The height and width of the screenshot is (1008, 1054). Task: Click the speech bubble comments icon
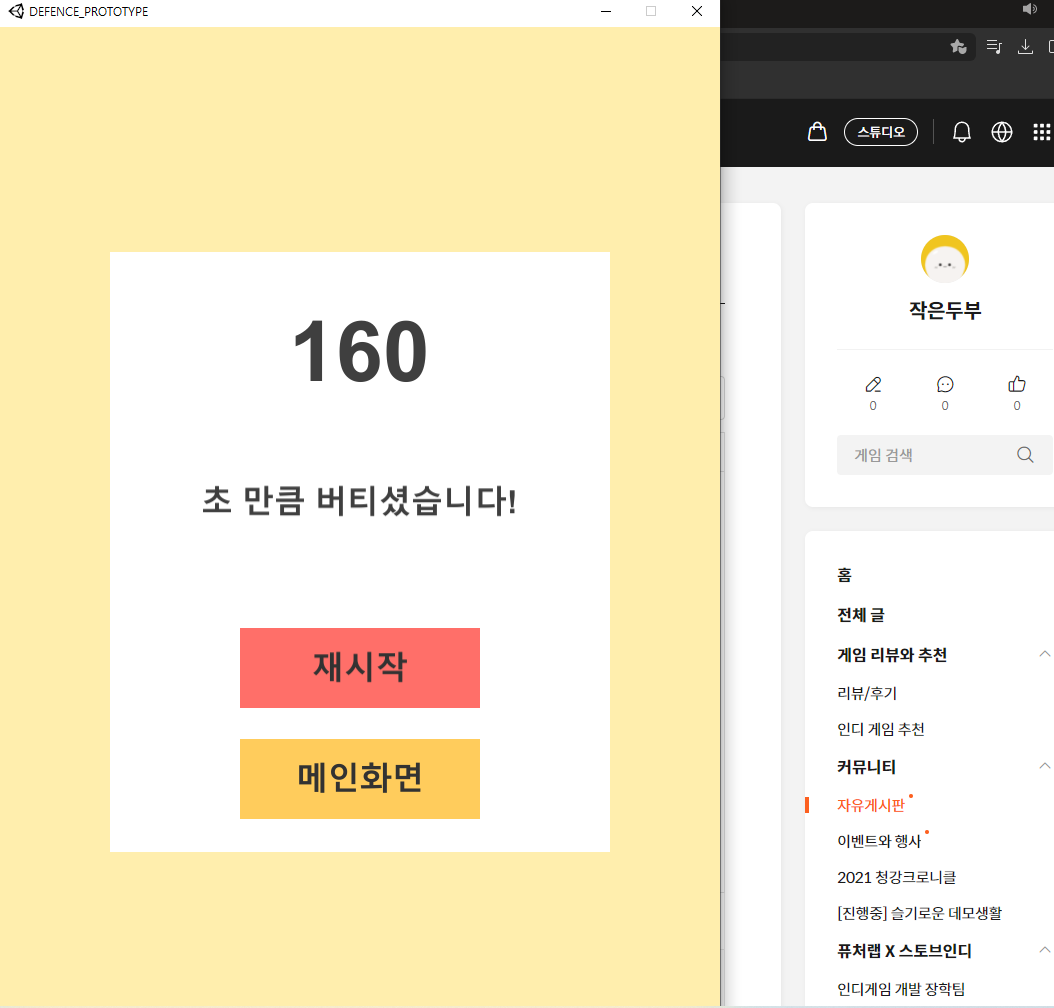[x=945, y=384]
